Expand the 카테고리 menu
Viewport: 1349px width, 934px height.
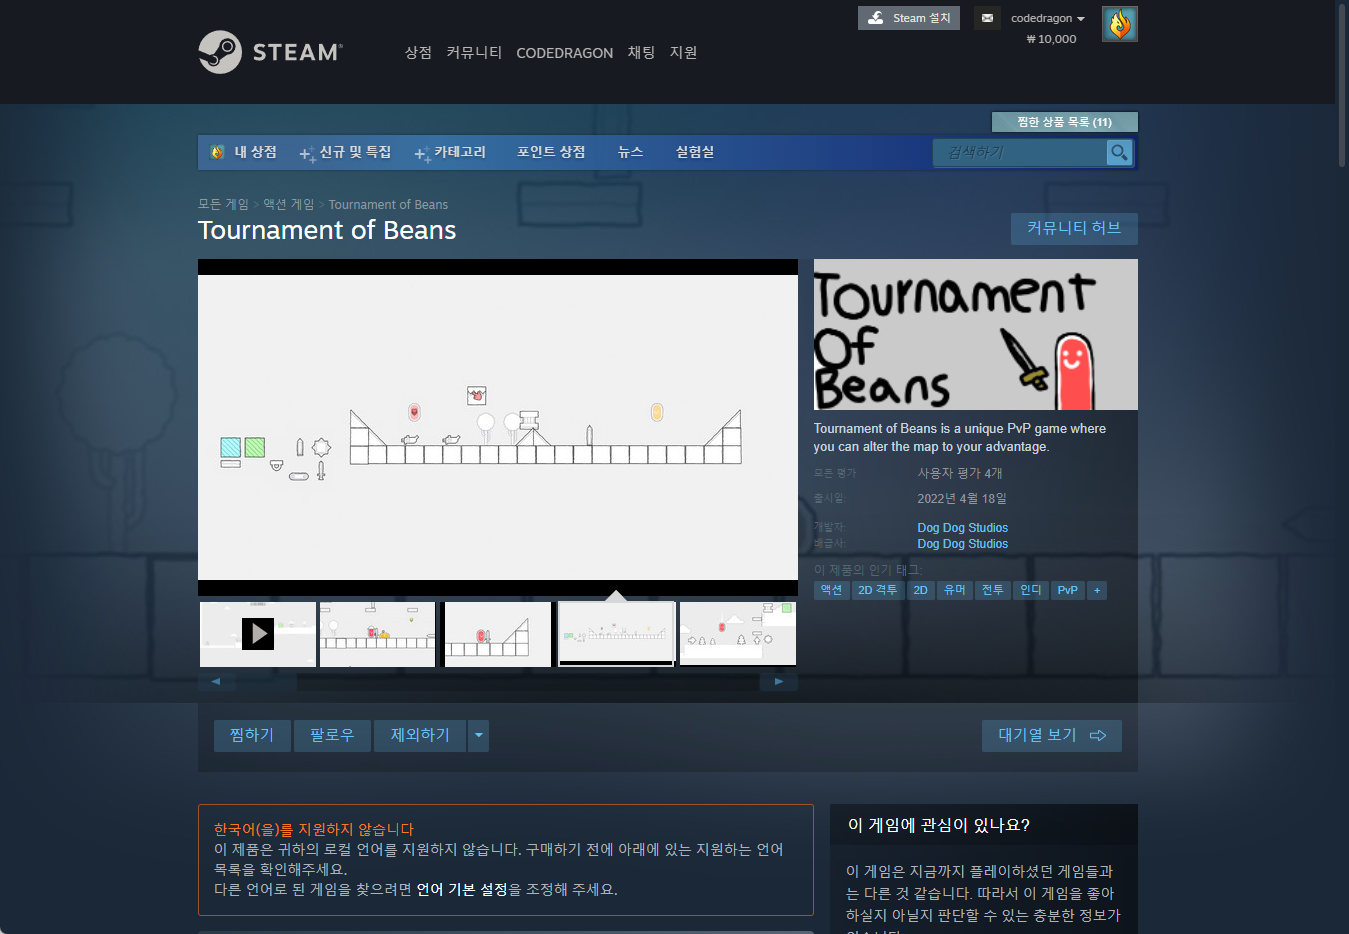[x=450, y=152]
